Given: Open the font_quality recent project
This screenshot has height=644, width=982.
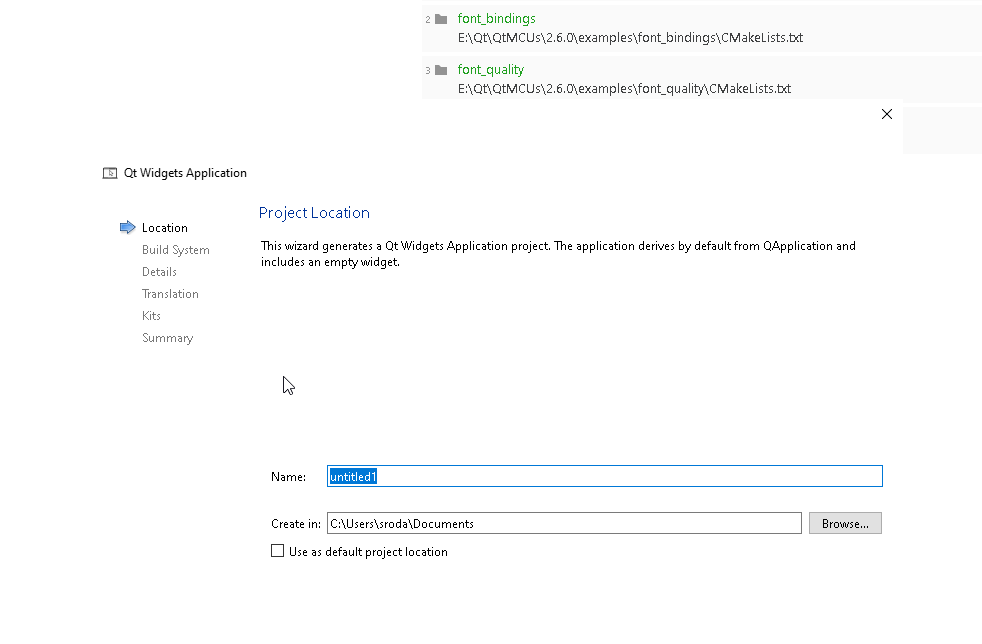Looking at the screenshot, I should 491,70.
